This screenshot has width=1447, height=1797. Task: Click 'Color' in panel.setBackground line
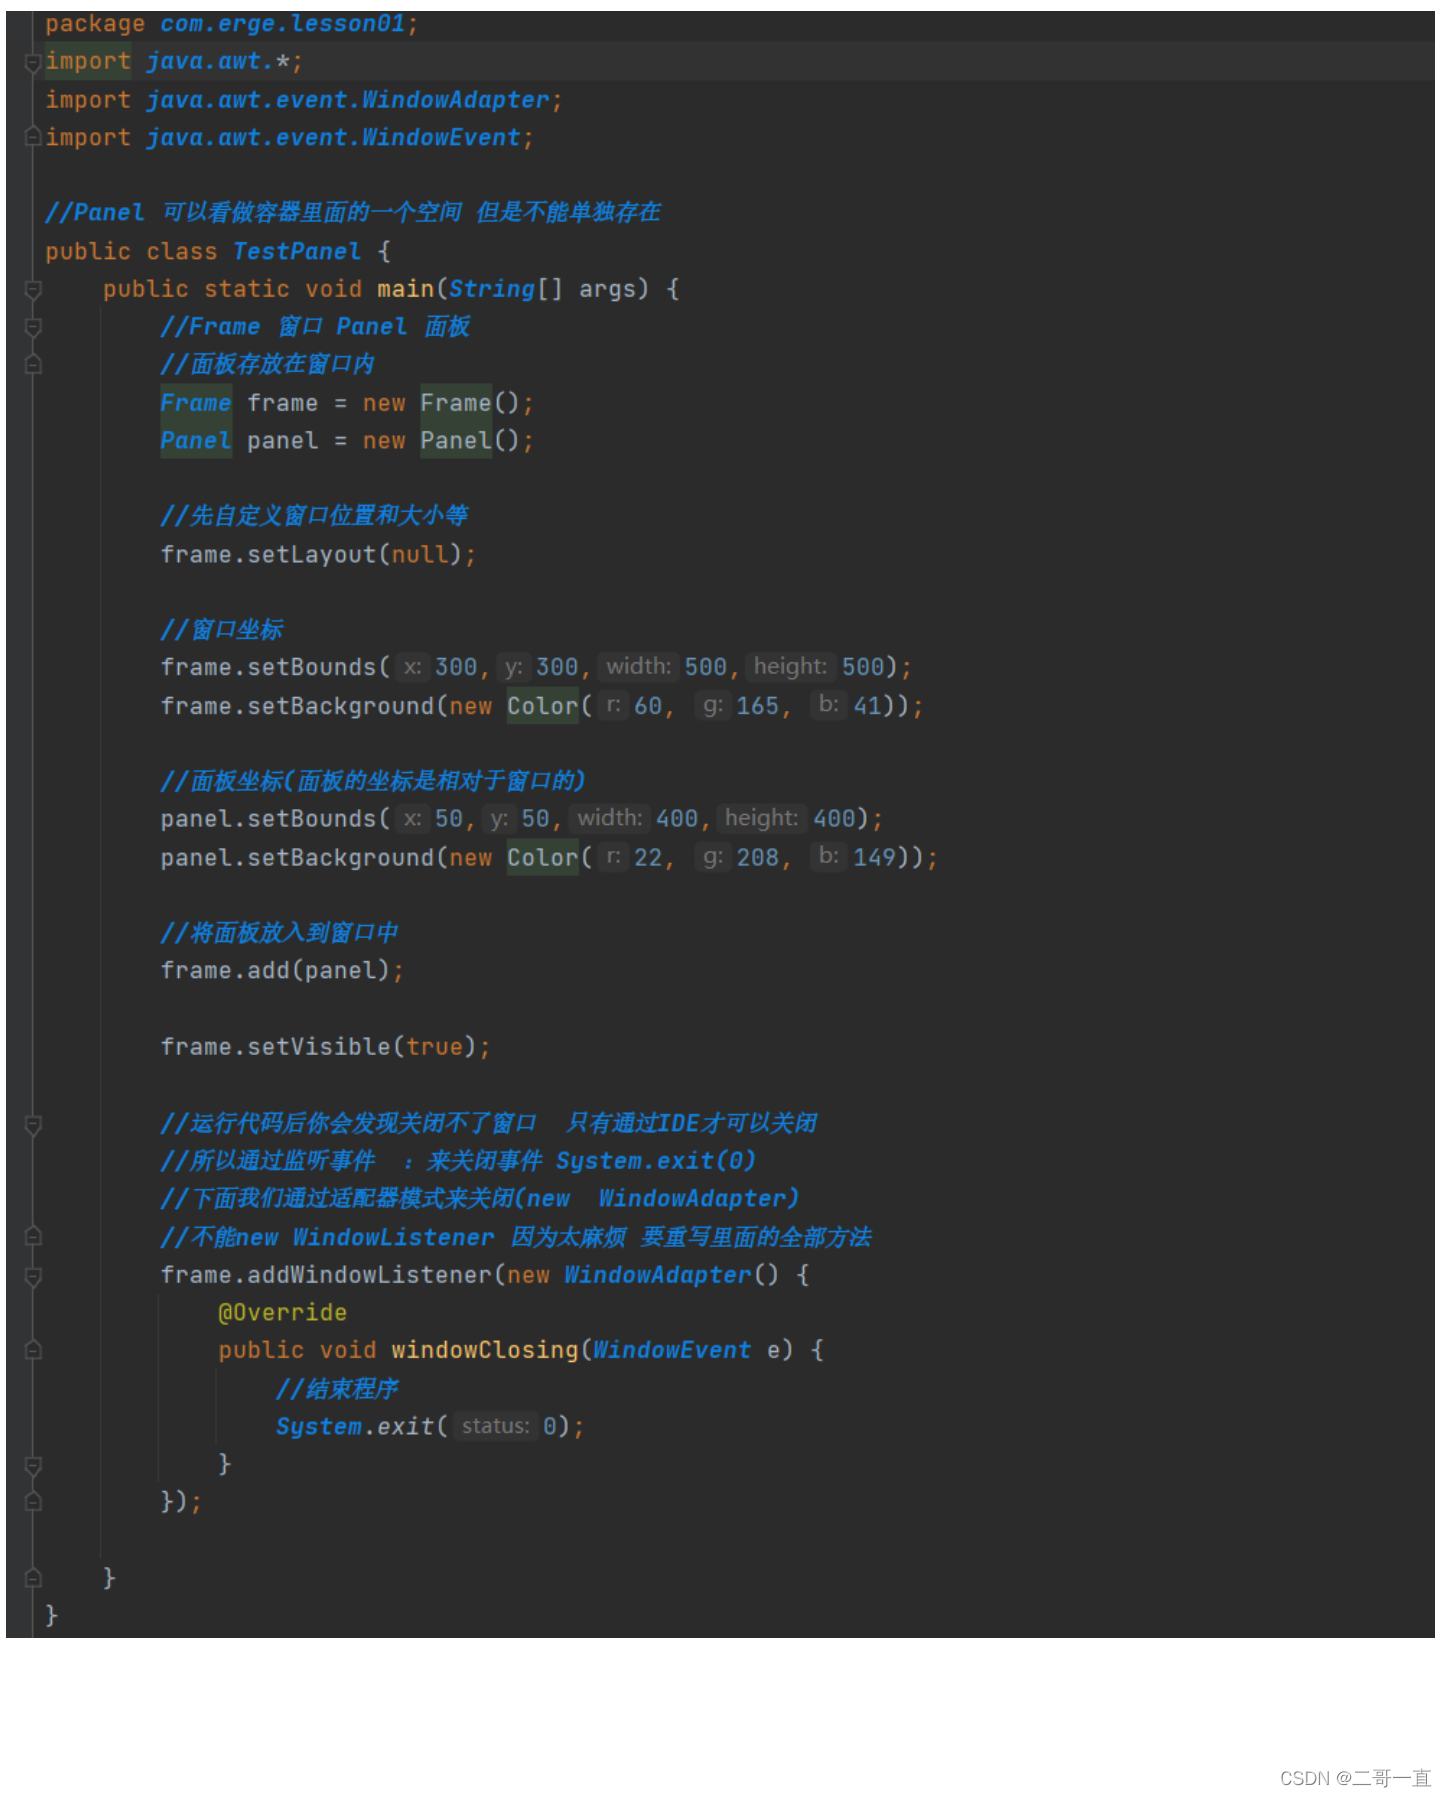pyautogui.click(x=543, y=858)
